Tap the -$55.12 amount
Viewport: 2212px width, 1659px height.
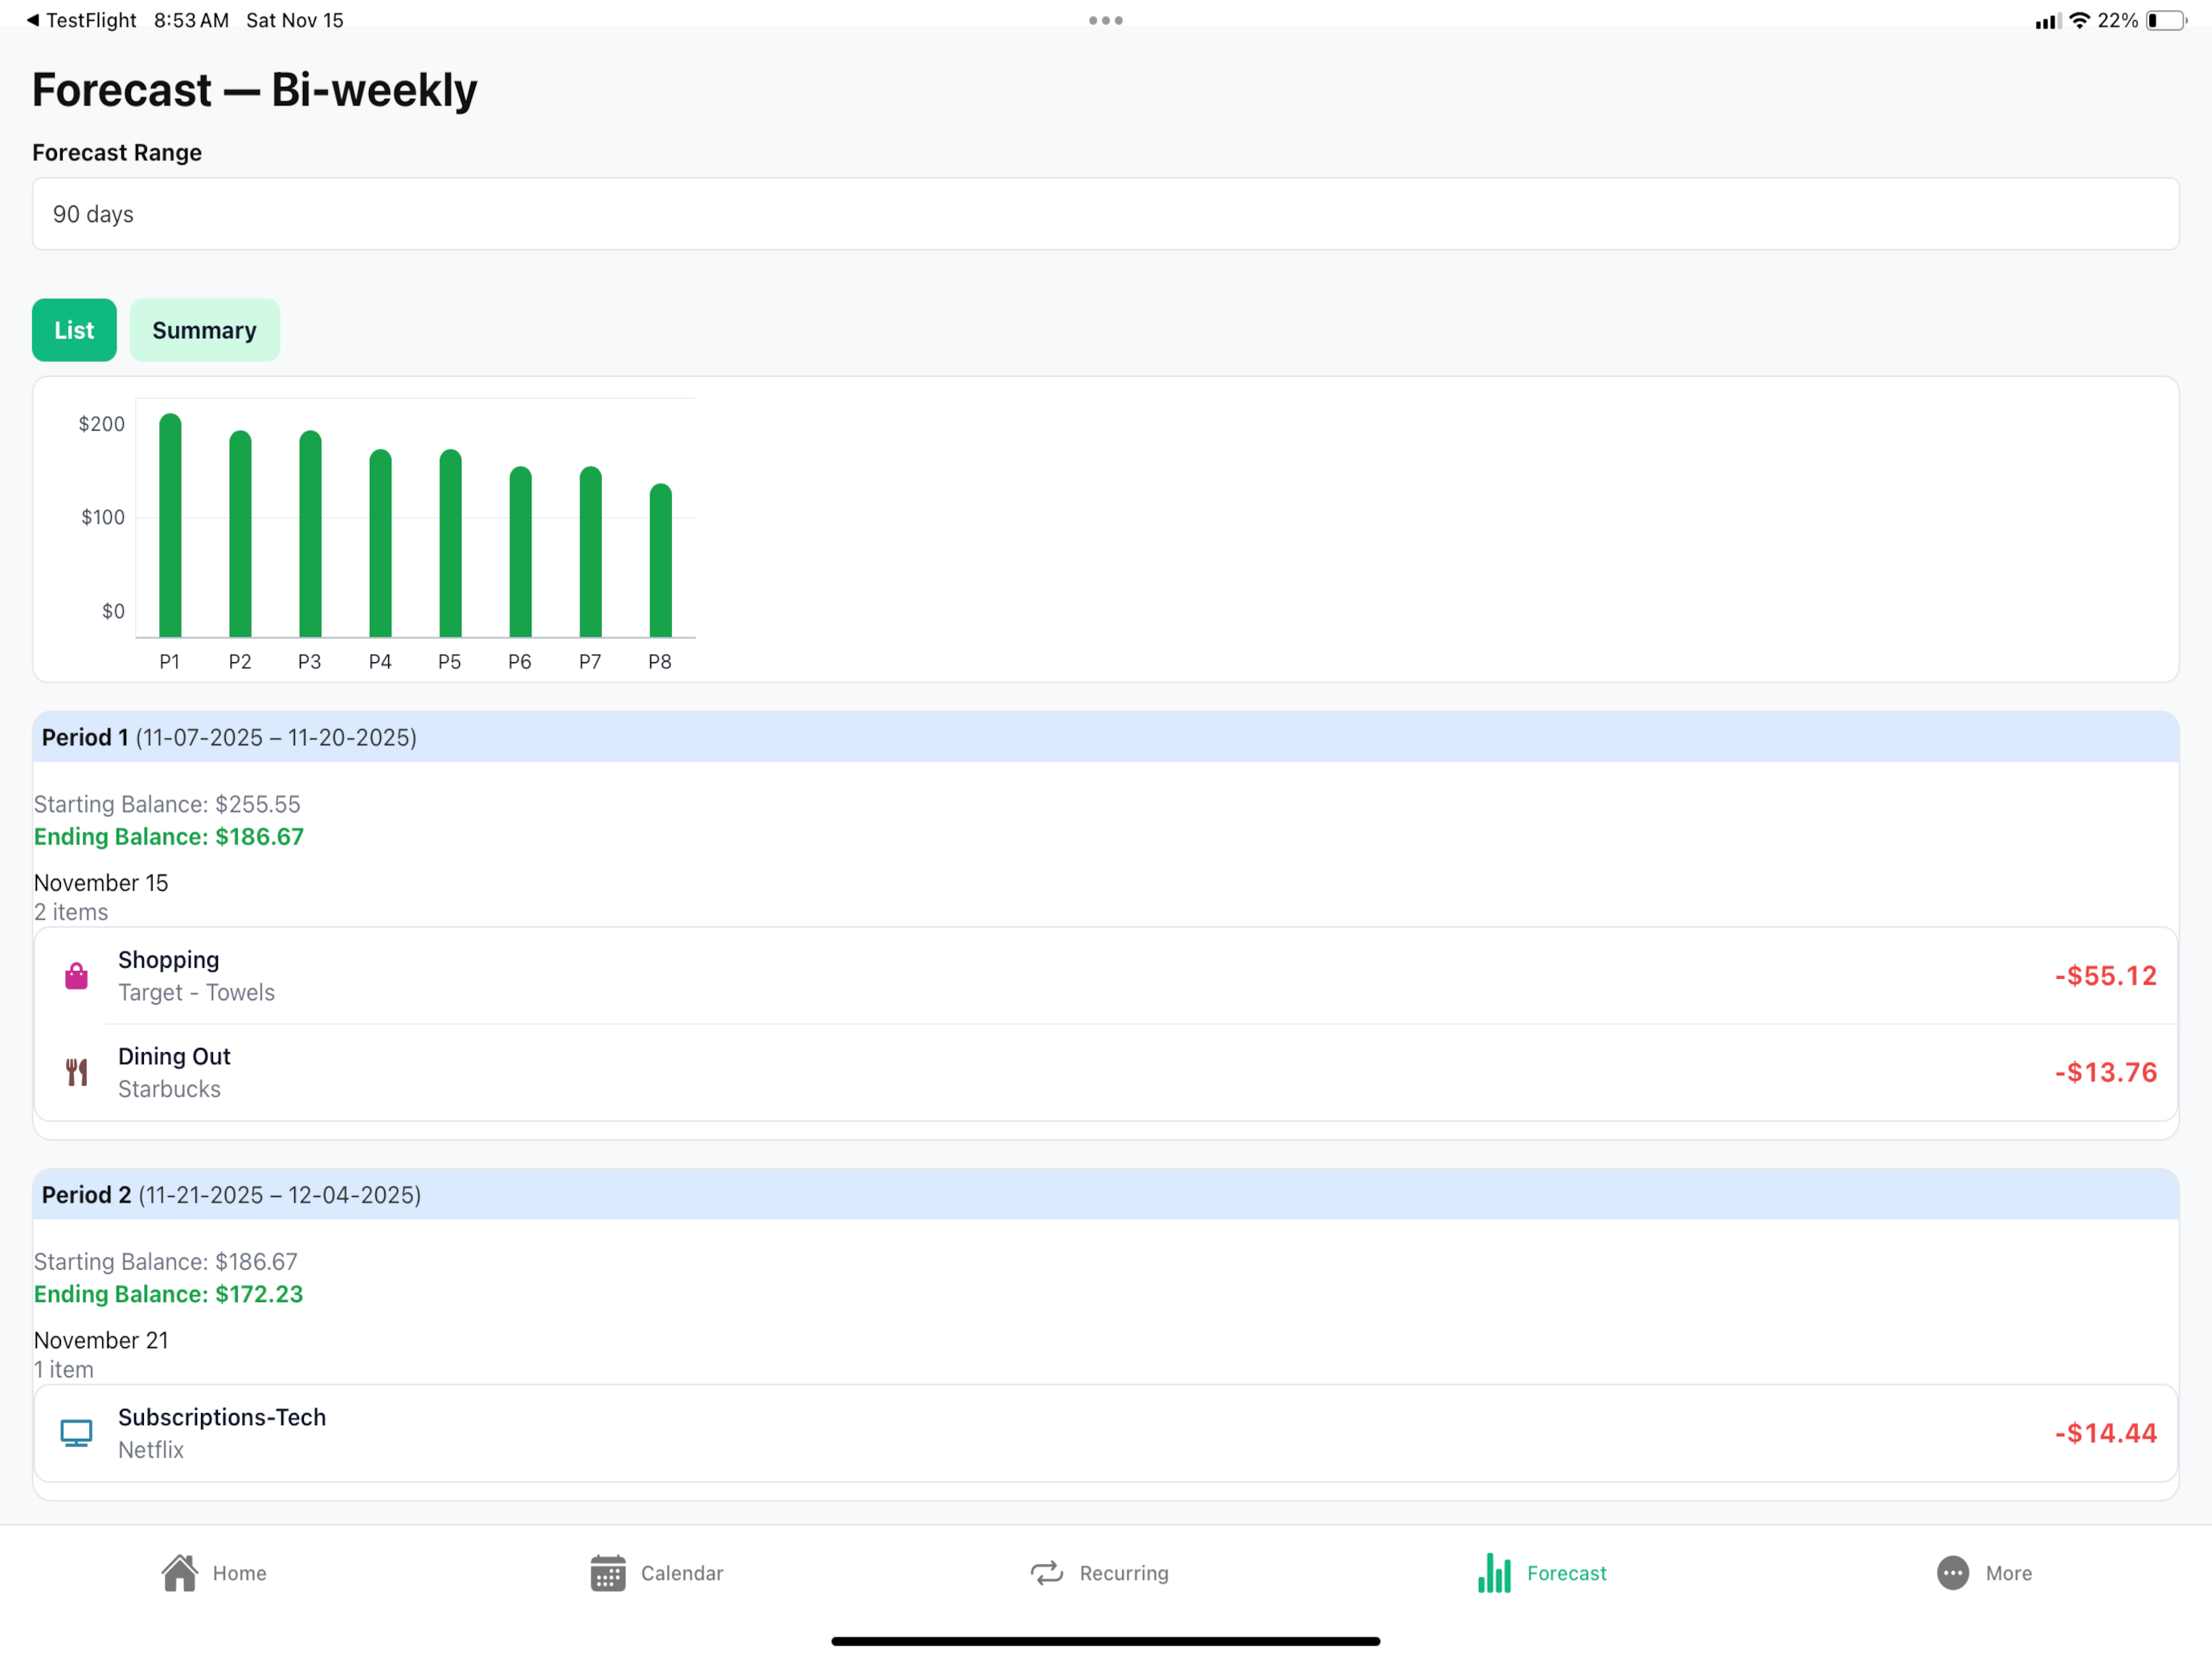(x=2106, y=976)
